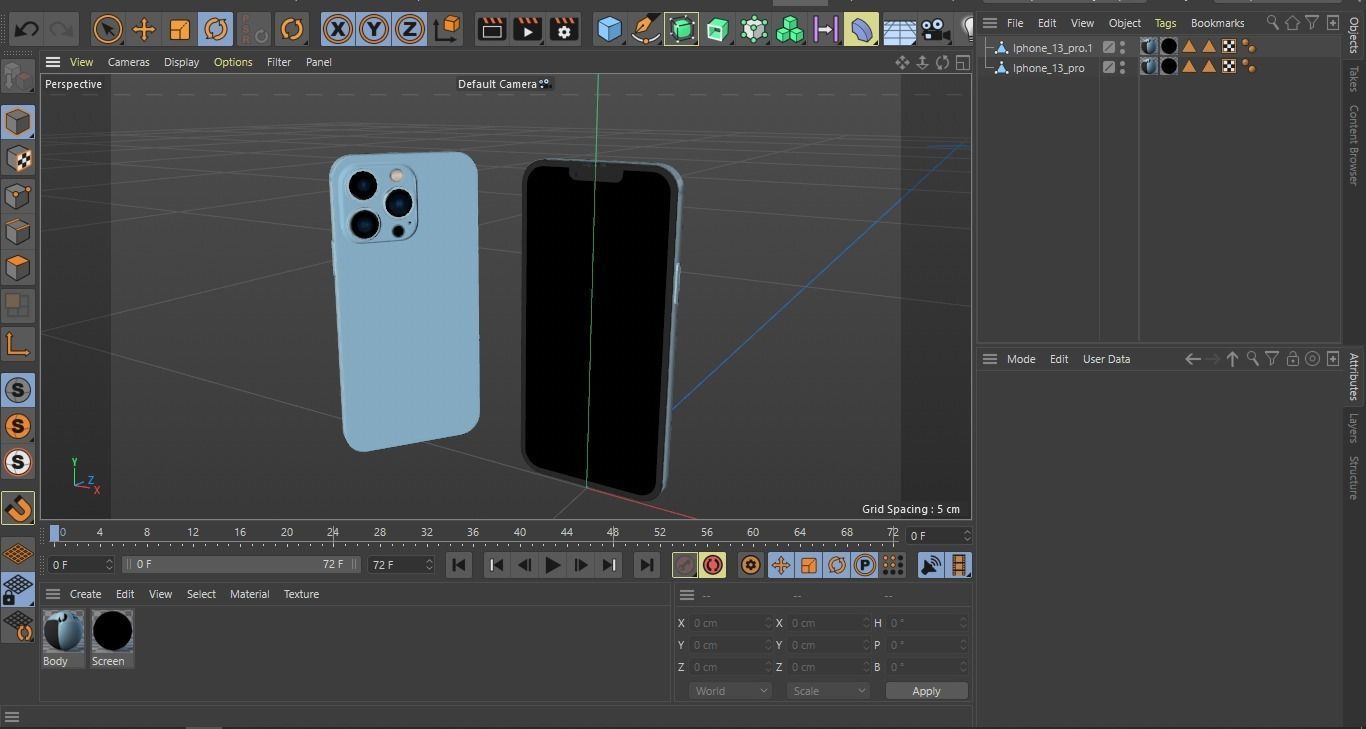Open Attributes User Data menu
The image size is (1366, 729).
pyautogui.click(x=1106, y=359)
